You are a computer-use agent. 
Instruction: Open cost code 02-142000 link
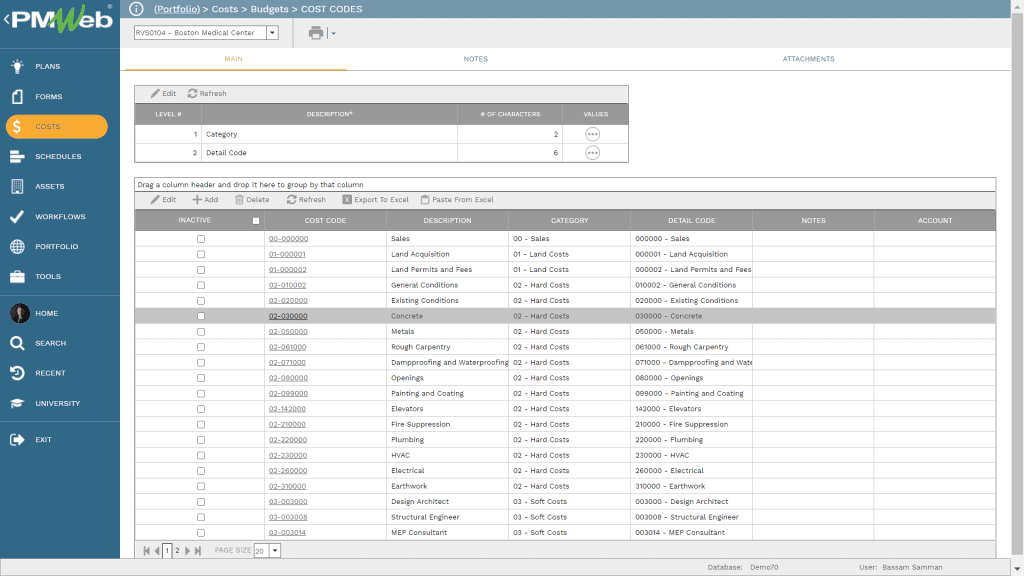click(x=287, y=409)
